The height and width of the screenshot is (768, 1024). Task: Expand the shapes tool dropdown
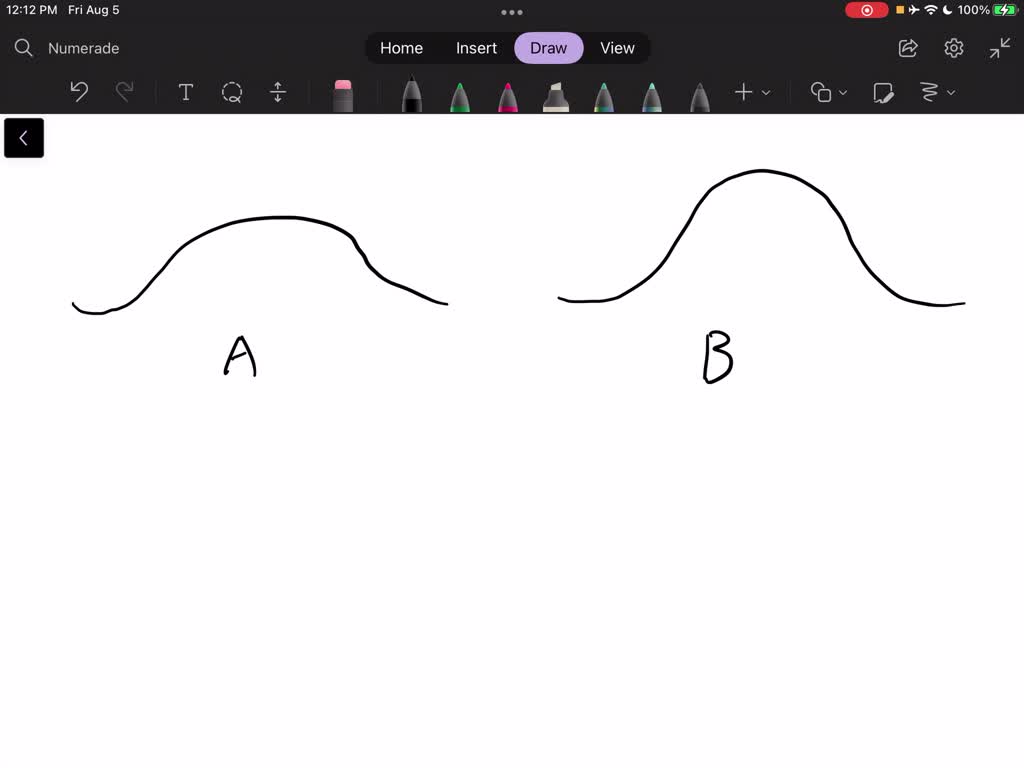tap(827, 92)
